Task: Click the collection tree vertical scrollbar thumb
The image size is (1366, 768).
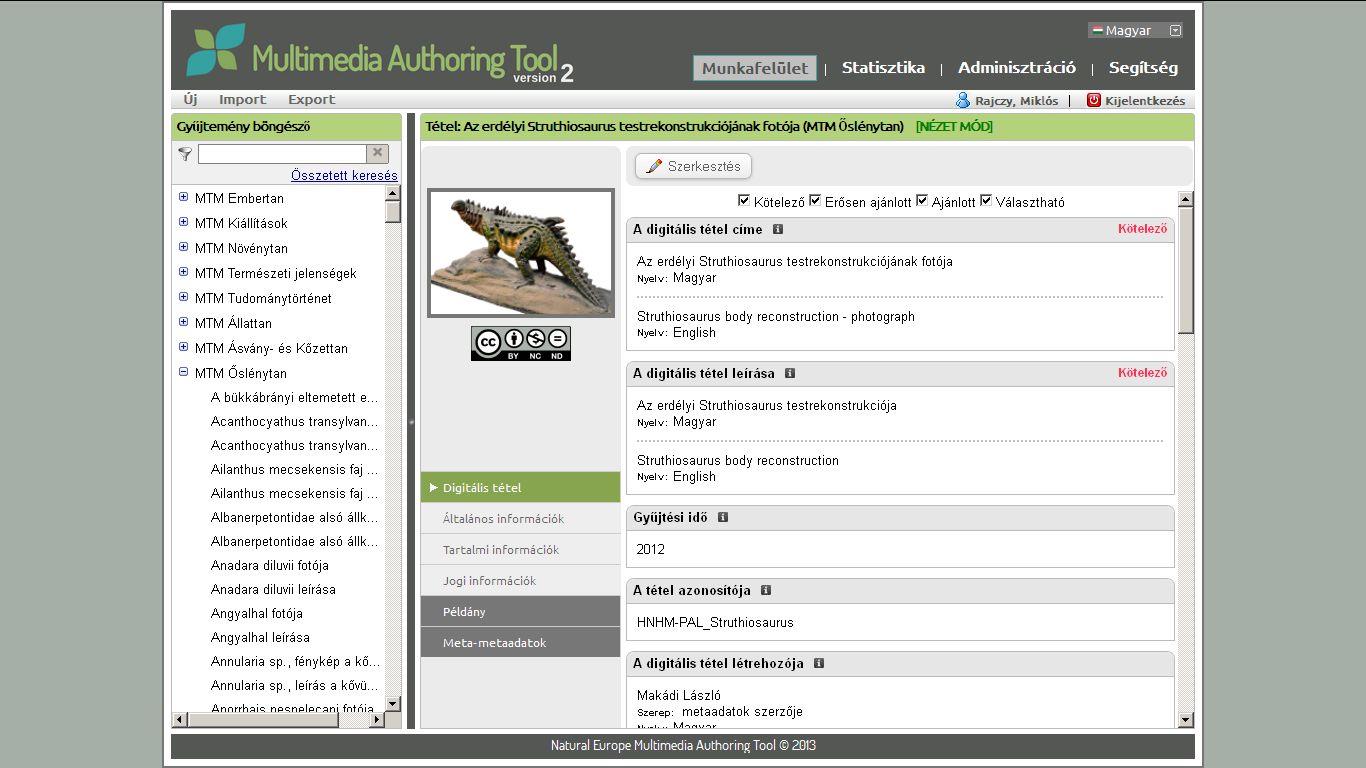Action: point(393,211)
